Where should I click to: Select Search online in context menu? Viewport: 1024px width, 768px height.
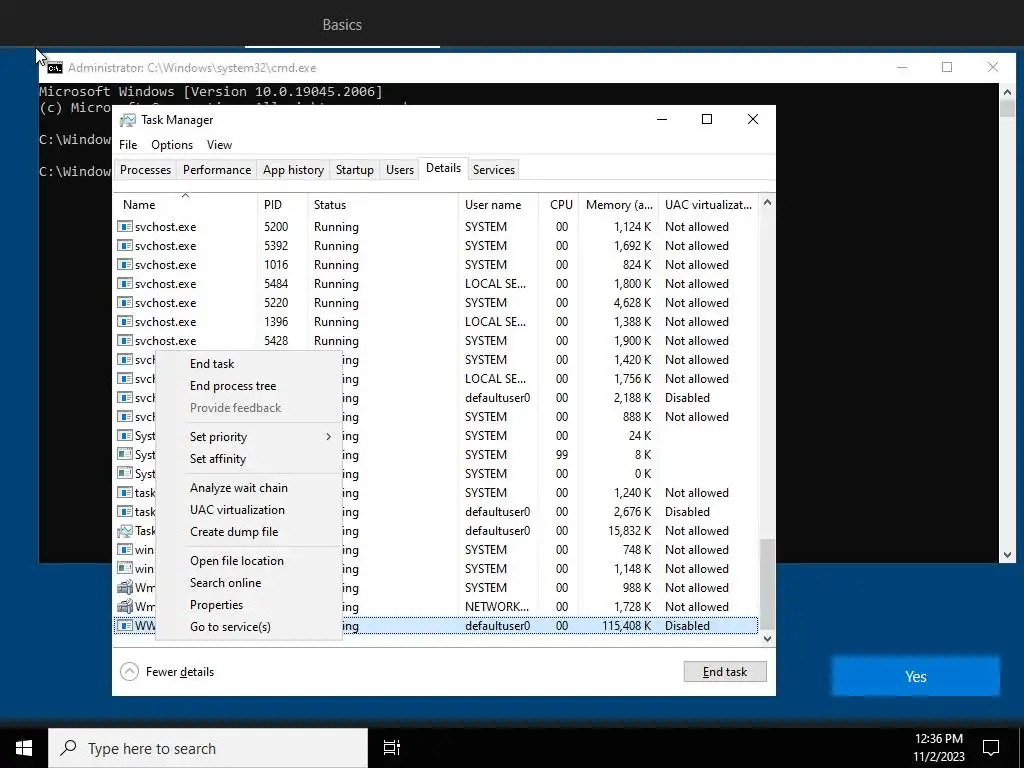tap(225, 583)
